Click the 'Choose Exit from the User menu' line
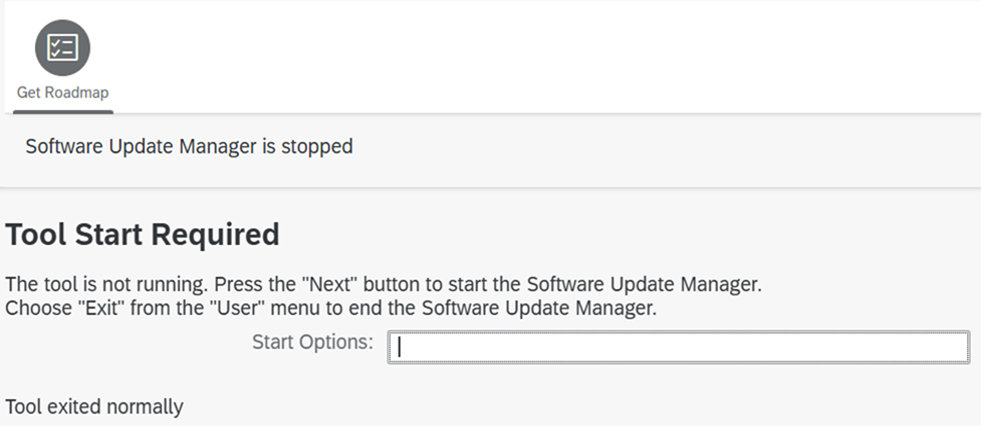Viewport: 981px width, 426px height. tap(331, 308)
